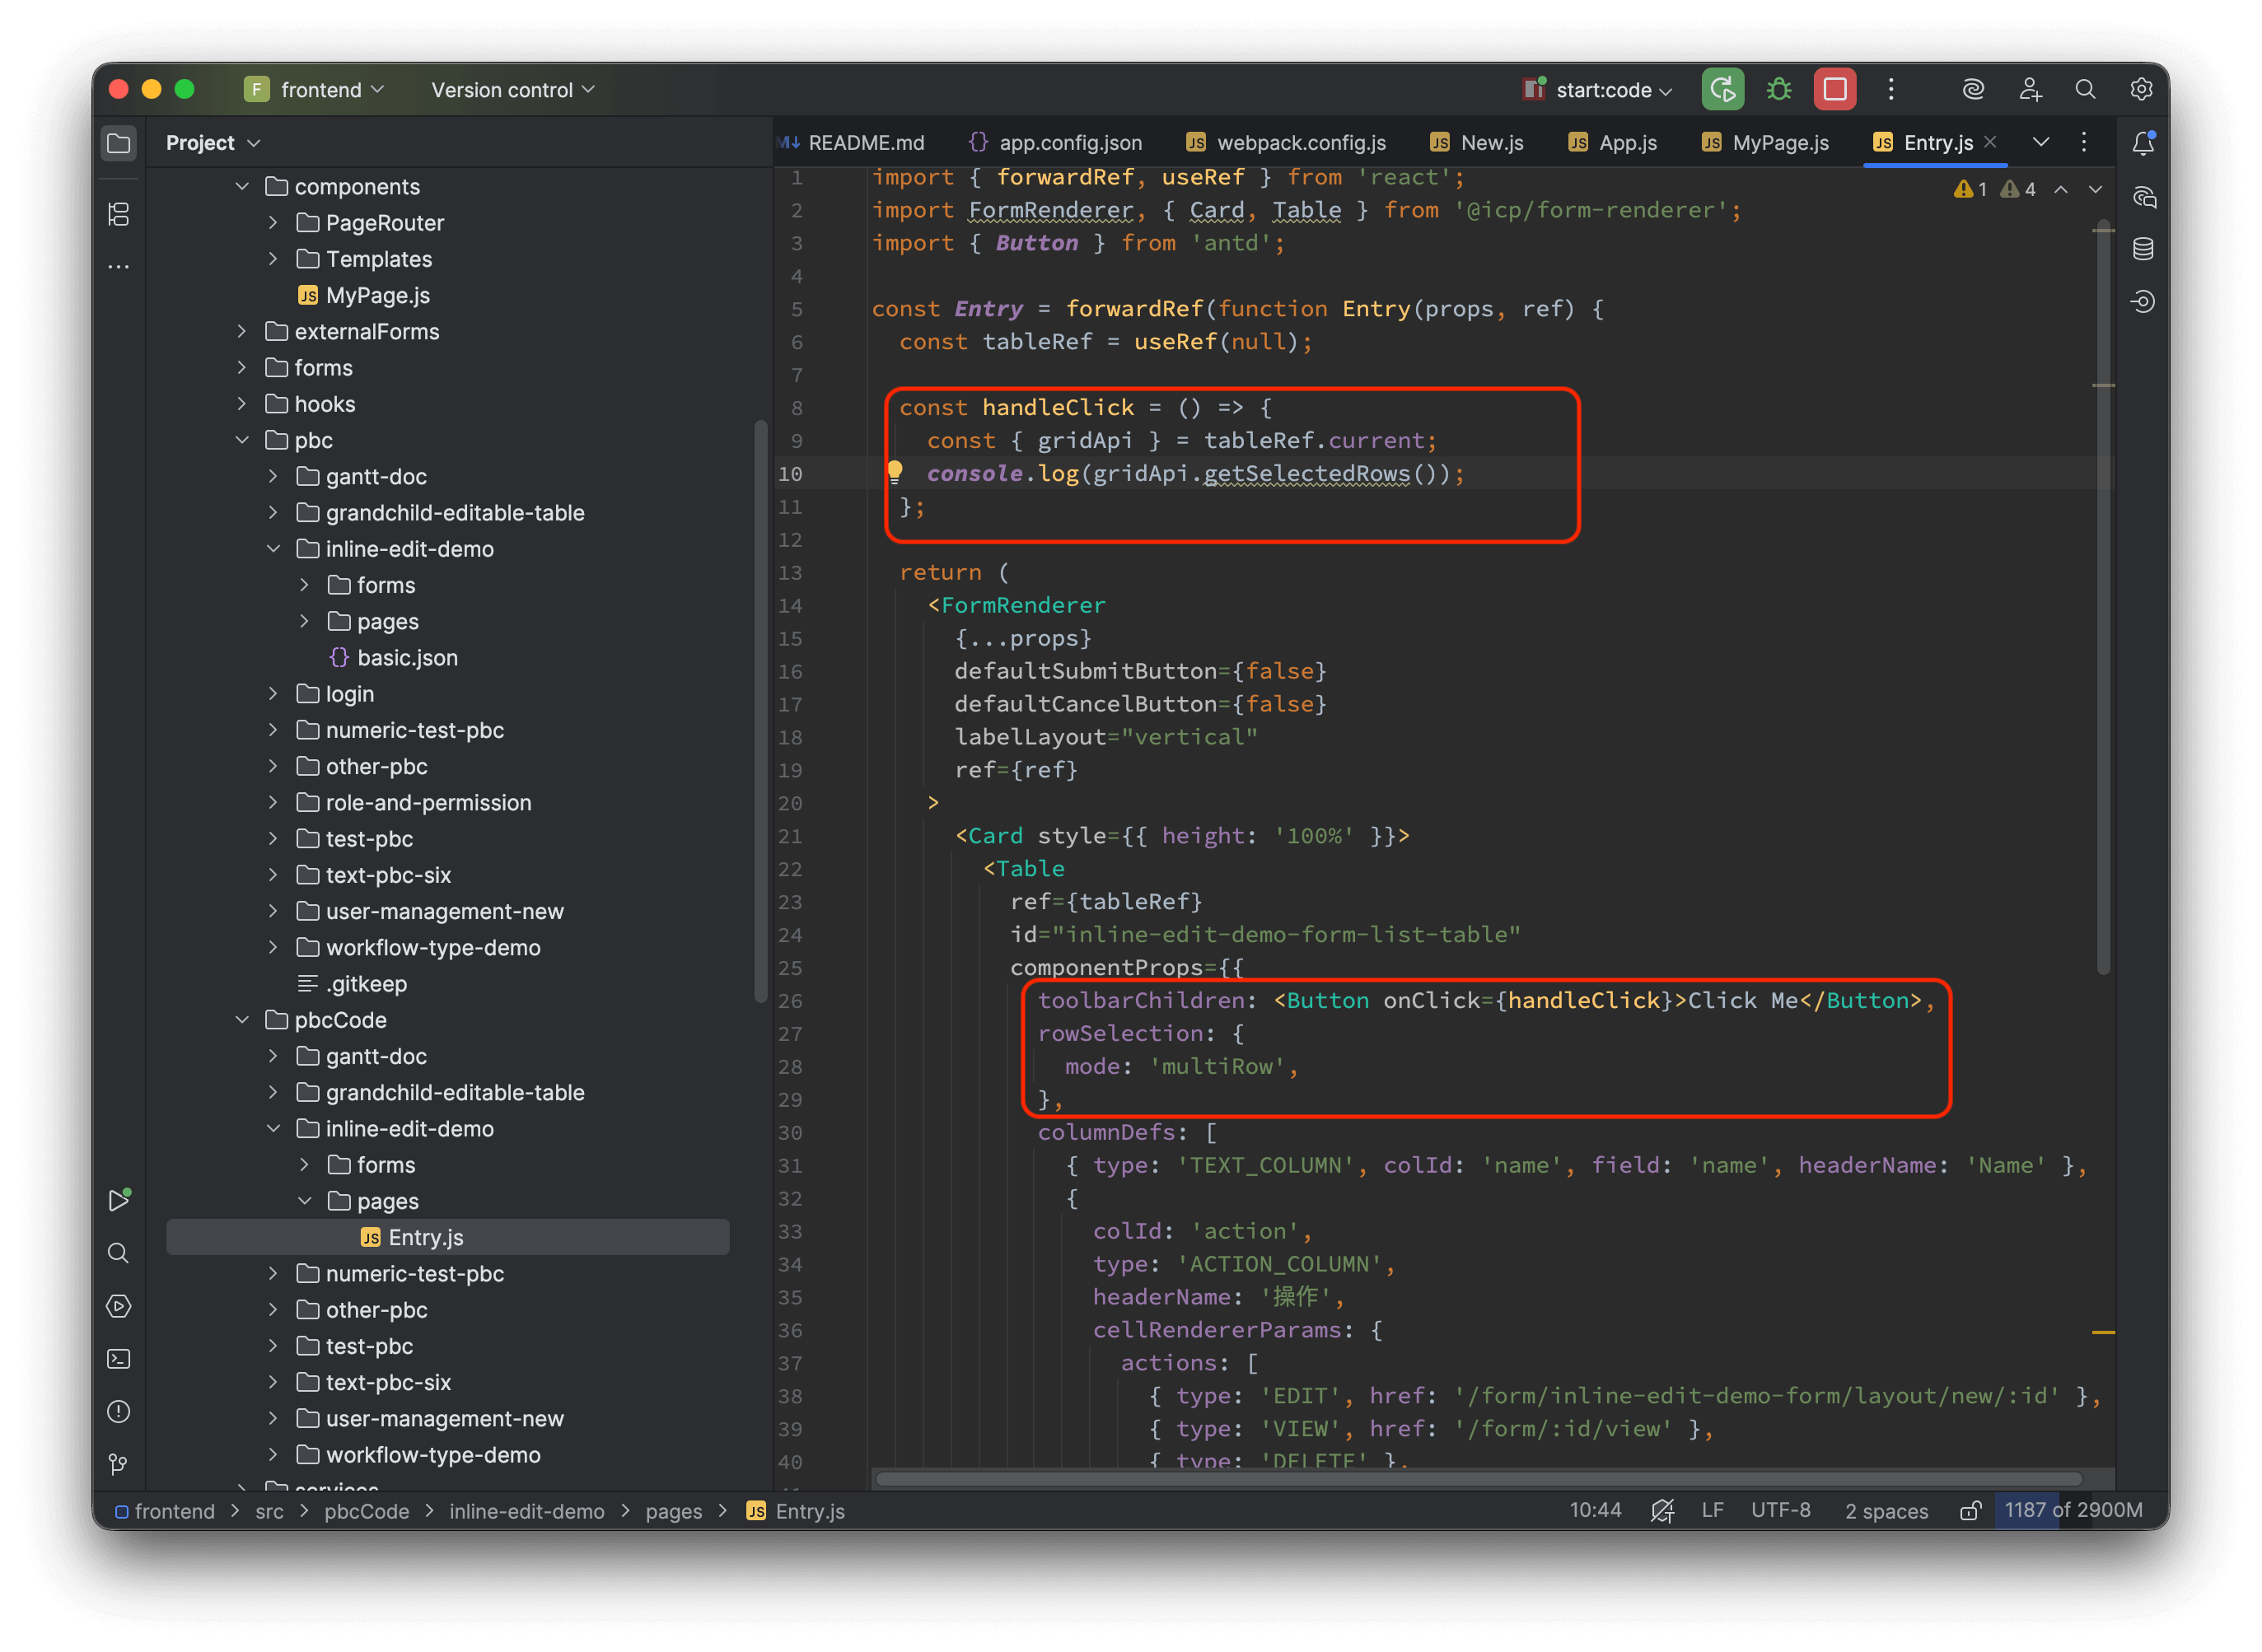Open Search Everywhere magnifier in title bar
2262x1652 pixels.
tap(2085, 89)
